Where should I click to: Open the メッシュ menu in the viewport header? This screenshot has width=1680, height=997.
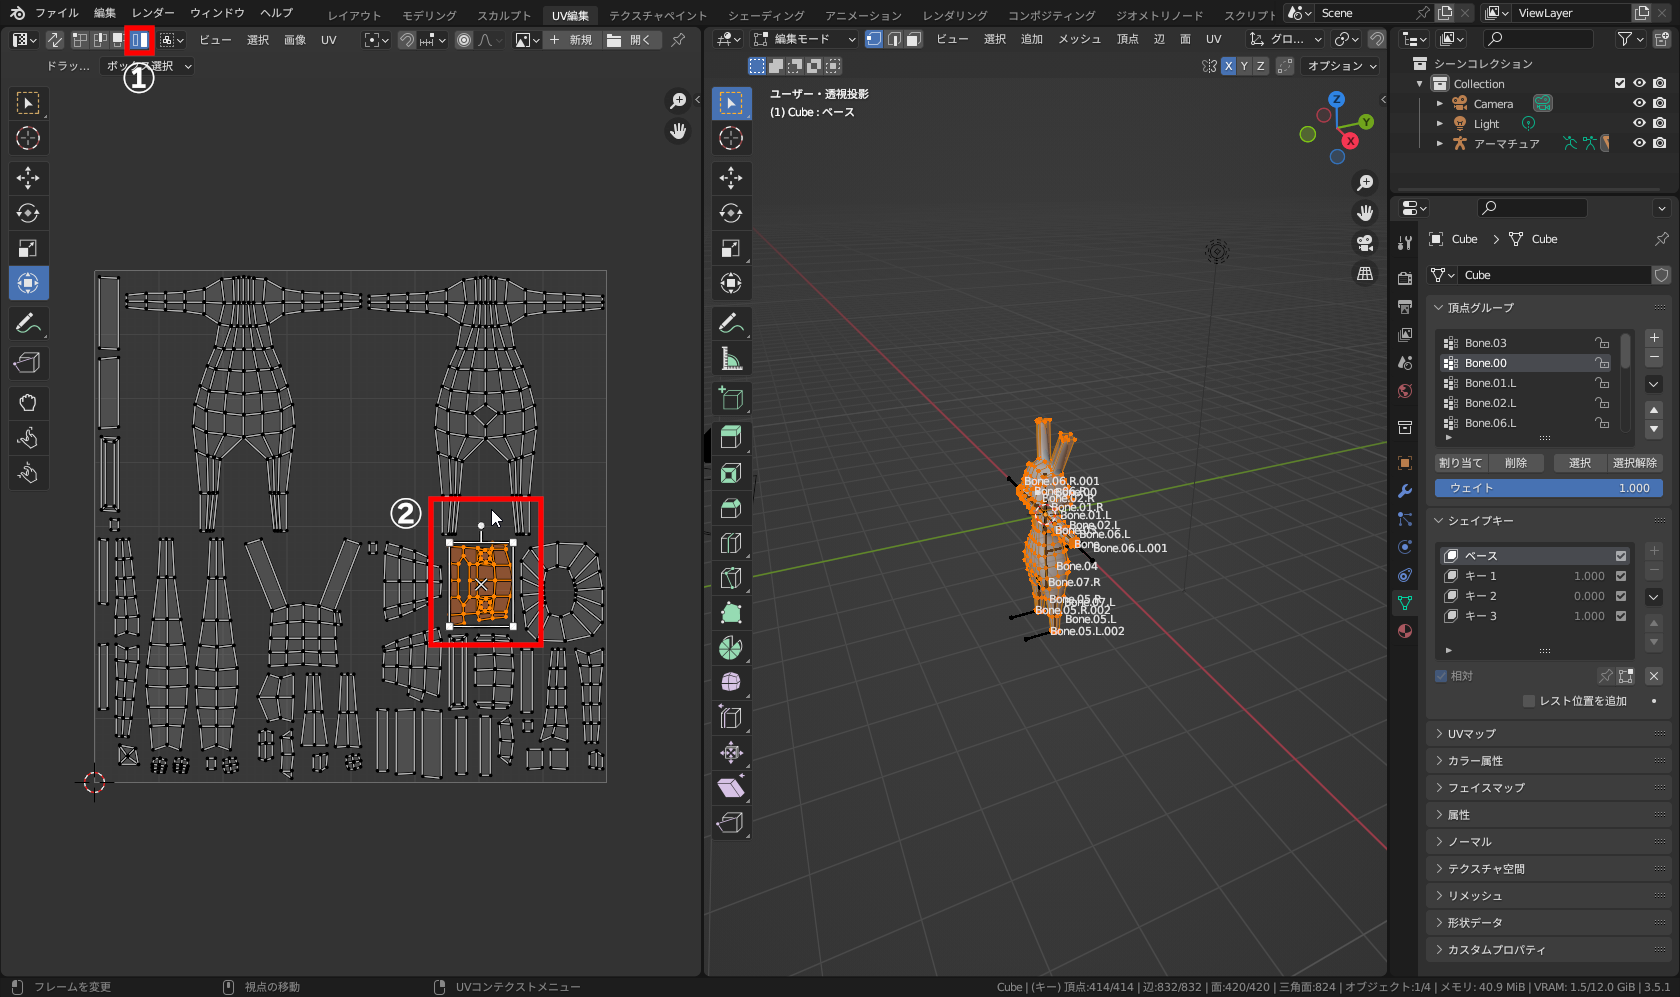pyautogui.click(x=1079, y=39)
